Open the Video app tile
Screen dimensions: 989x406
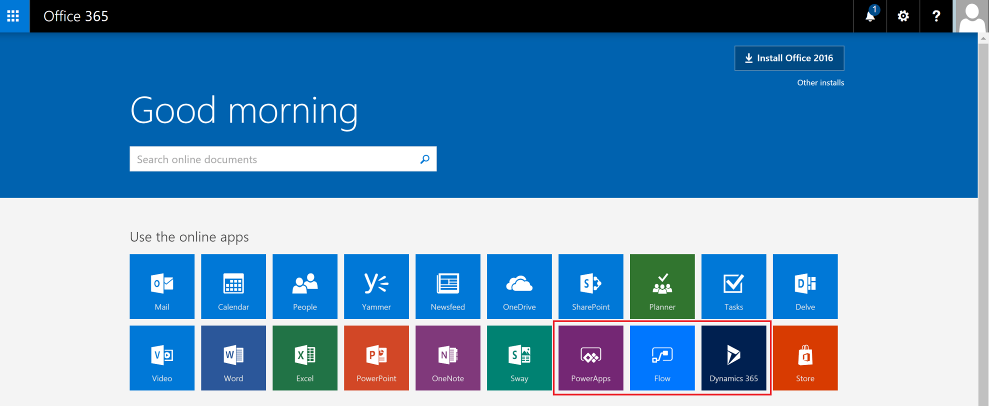(162, 358)
